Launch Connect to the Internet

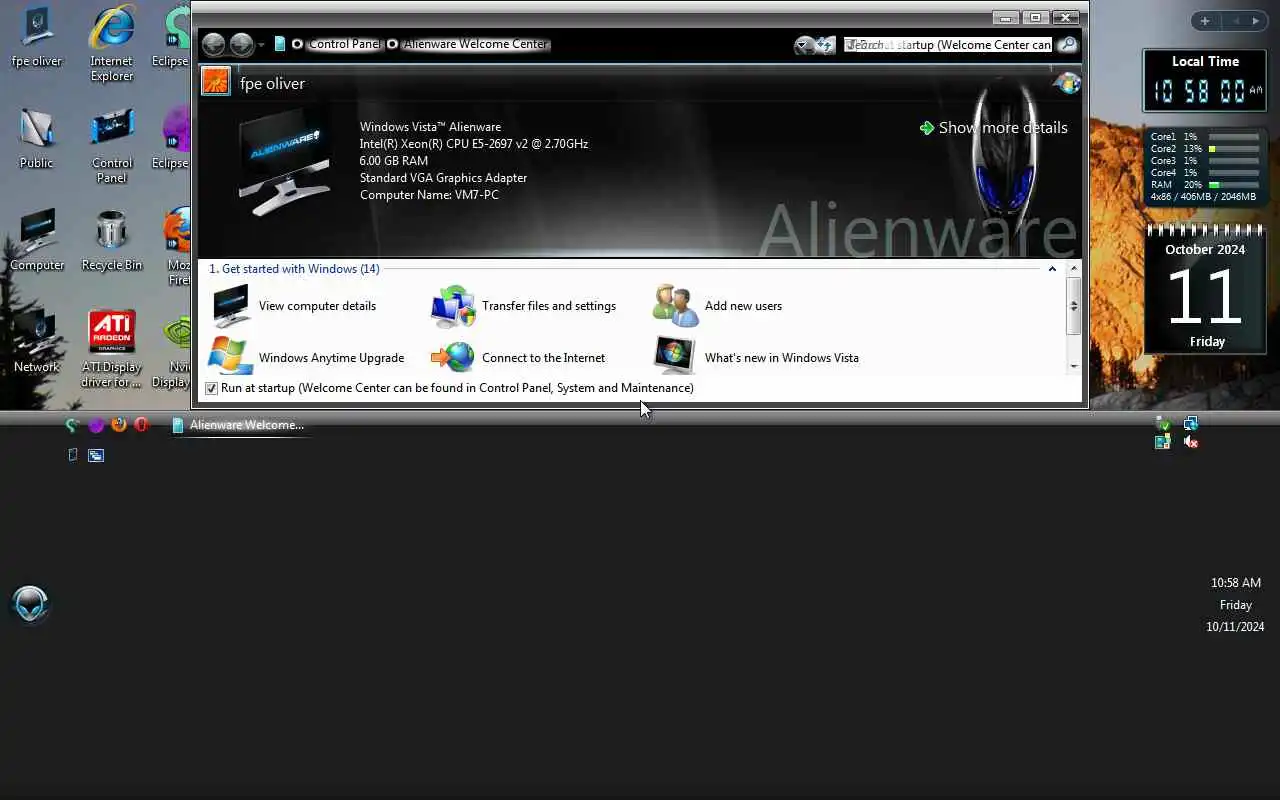(x=519, y=357)
